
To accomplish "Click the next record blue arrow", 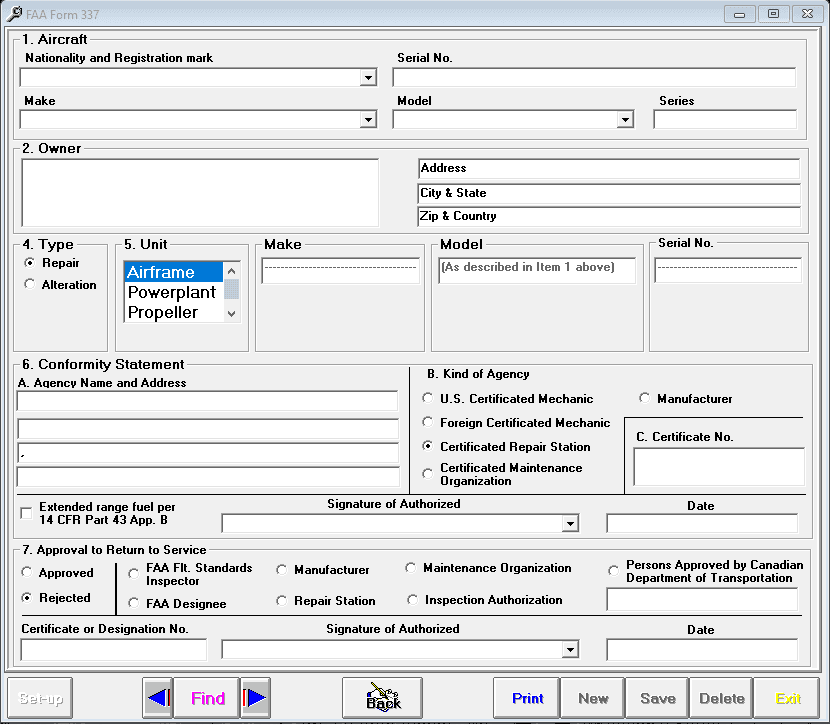I will coord(256,698).
